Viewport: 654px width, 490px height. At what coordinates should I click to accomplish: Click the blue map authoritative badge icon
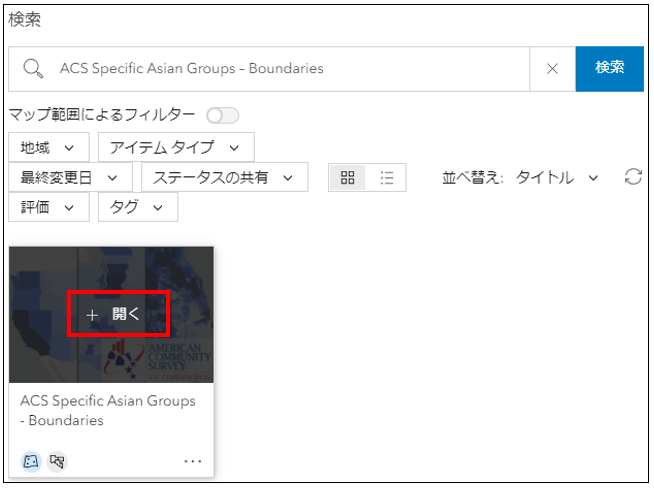pos(31,461)
